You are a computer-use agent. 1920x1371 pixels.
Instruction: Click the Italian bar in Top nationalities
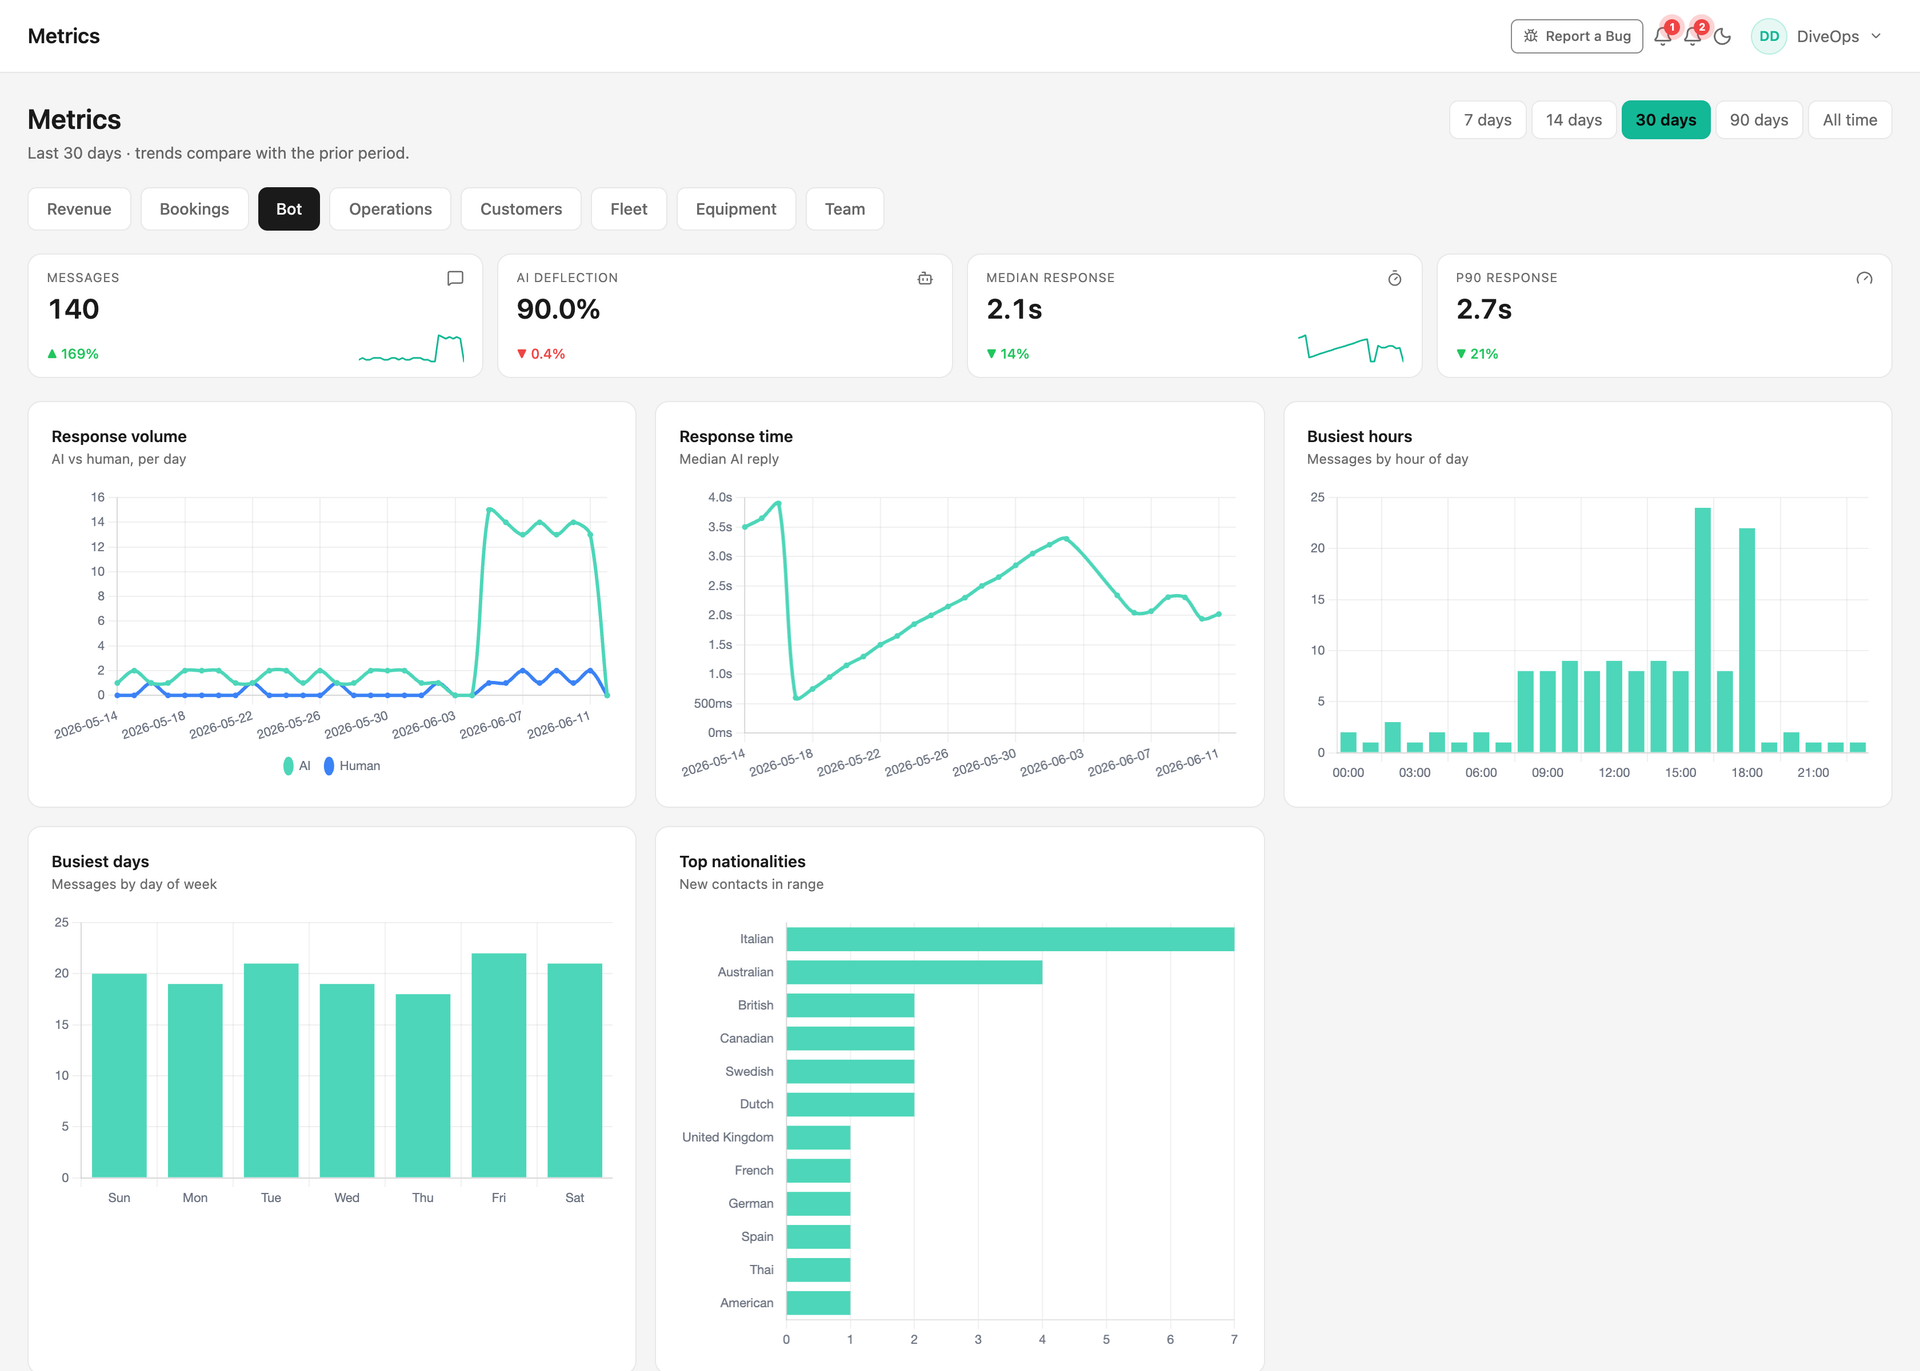click(1010, 939)
